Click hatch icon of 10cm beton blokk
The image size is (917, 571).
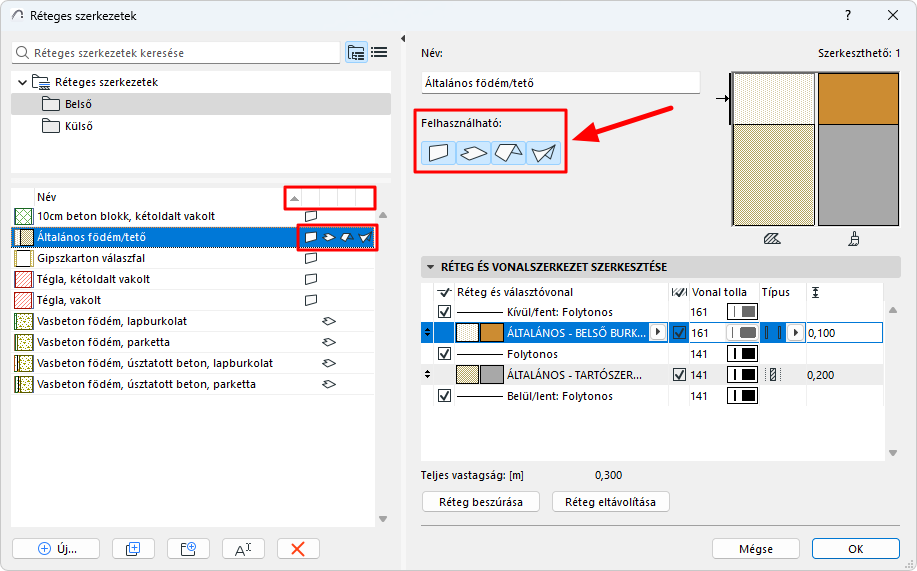(x=23, y=216)
